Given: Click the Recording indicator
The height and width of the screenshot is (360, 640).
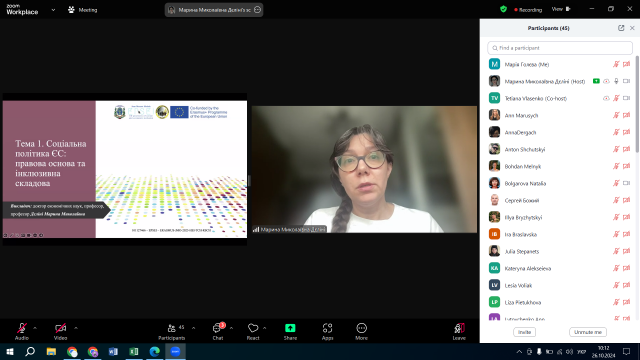Looking at the screenshot, I should [x=528, y=9].
